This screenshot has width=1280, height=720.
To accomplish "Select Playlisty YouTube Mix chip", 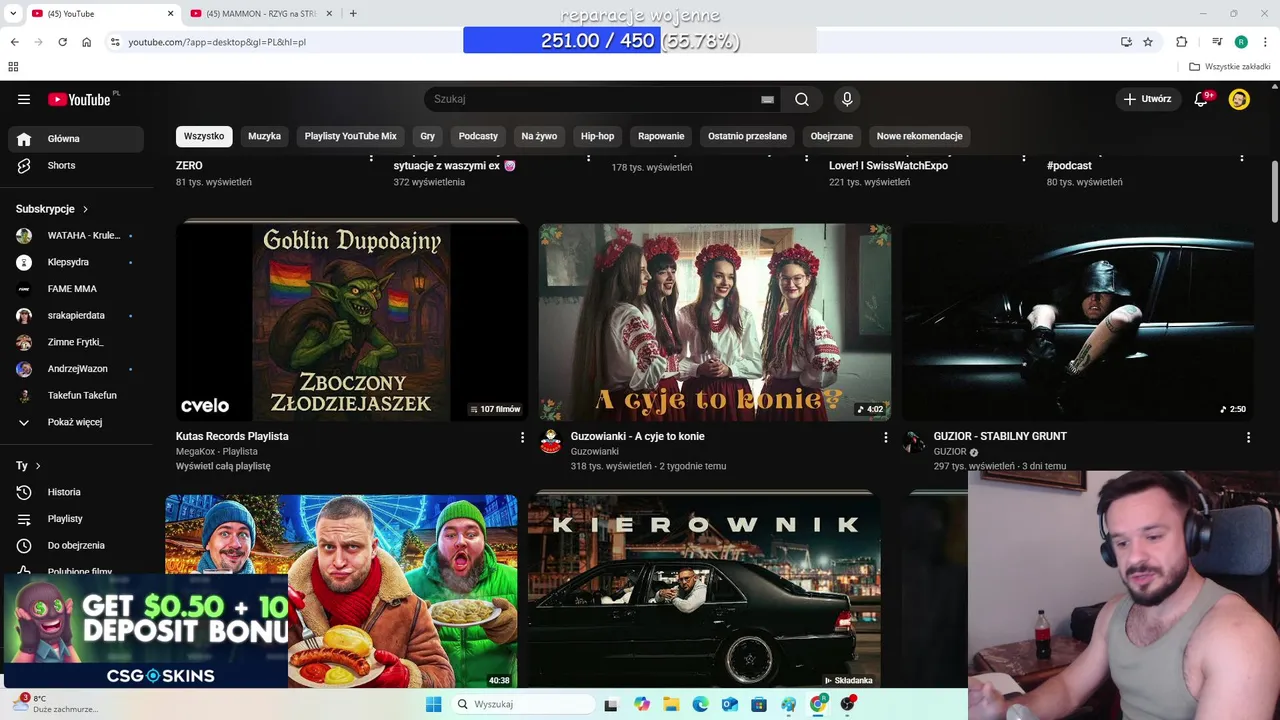I will pyautogui.click(x=351, y=136).
